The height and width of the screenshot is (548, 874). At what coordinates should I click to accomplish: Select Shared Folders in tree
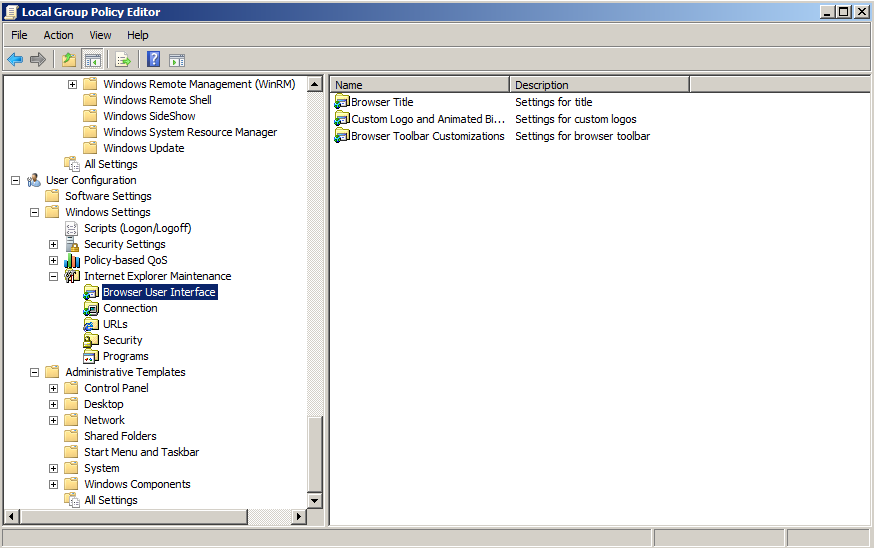coord(120,436)
